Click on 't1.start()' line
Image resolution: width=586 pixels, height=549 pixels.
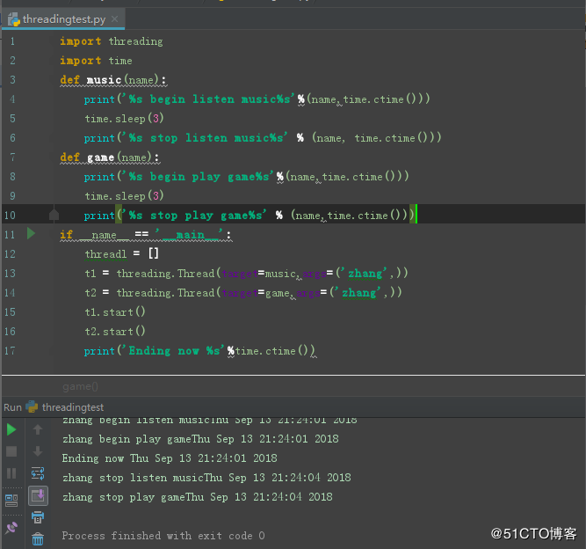coord(115,312)
